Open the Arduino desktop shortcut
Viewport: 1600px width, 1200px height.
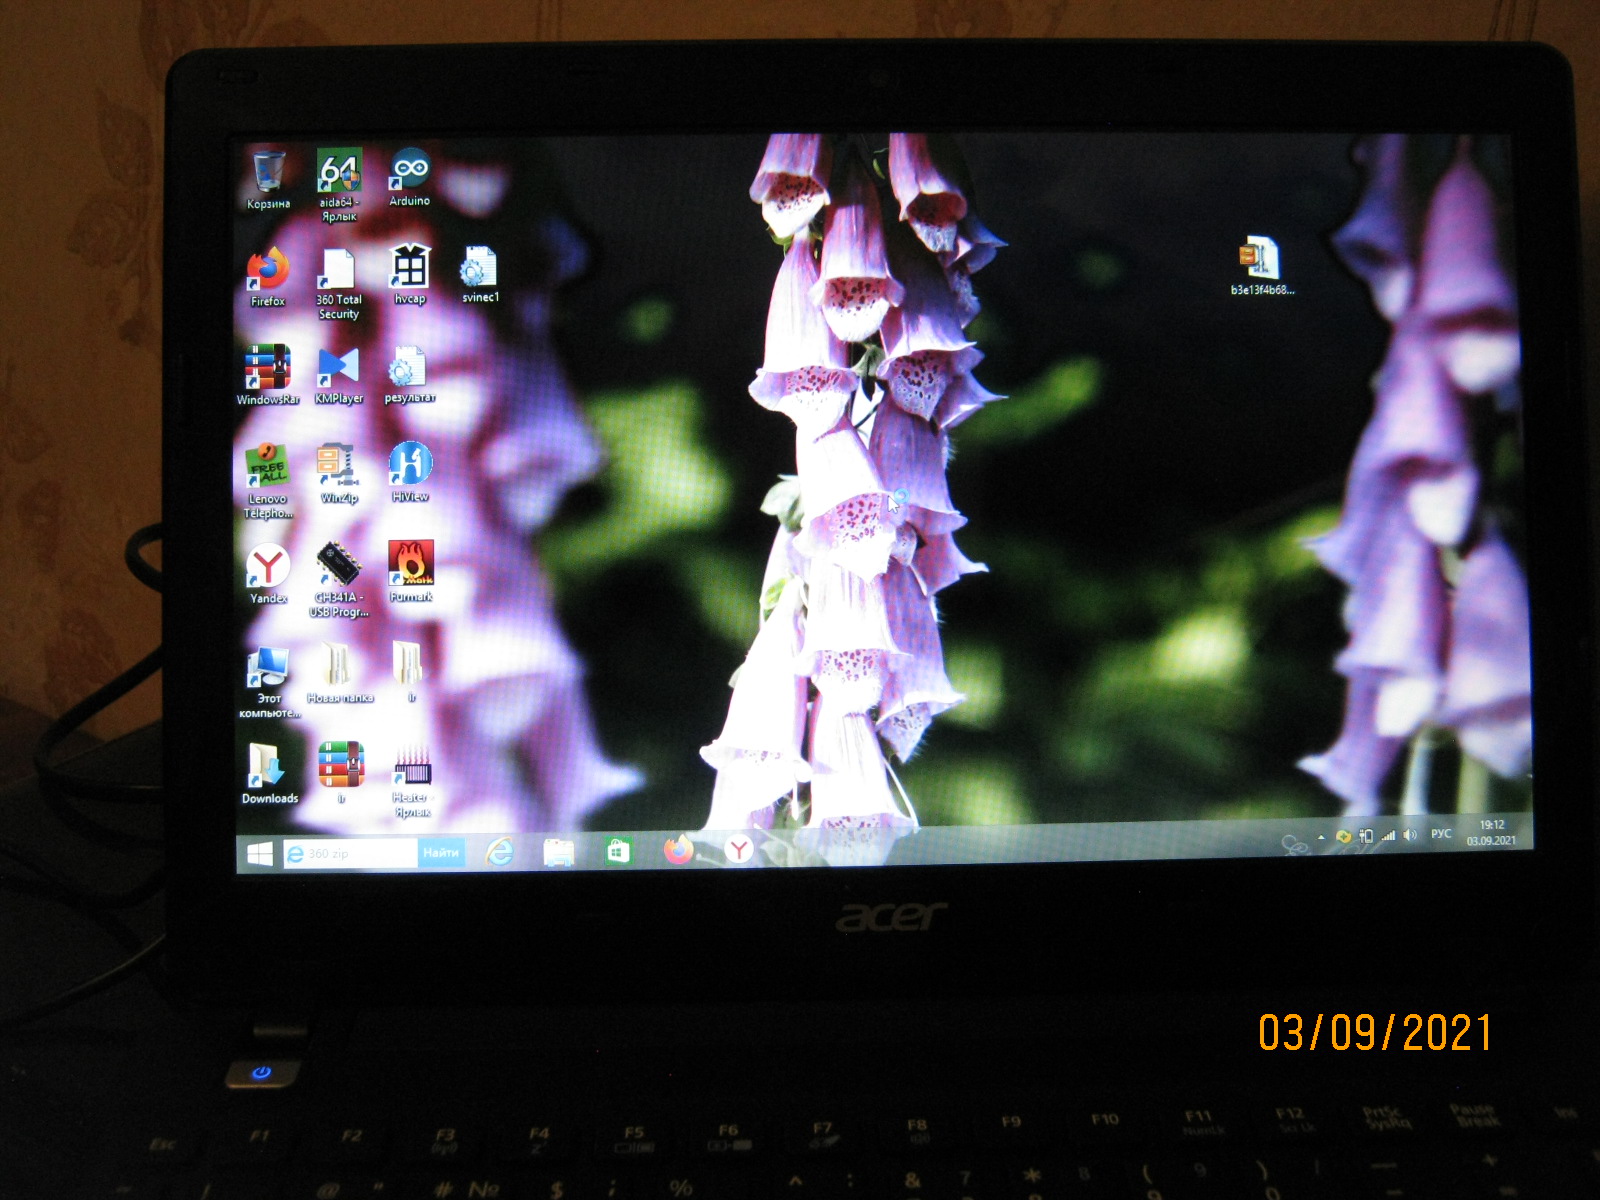[x=410, y=172]
